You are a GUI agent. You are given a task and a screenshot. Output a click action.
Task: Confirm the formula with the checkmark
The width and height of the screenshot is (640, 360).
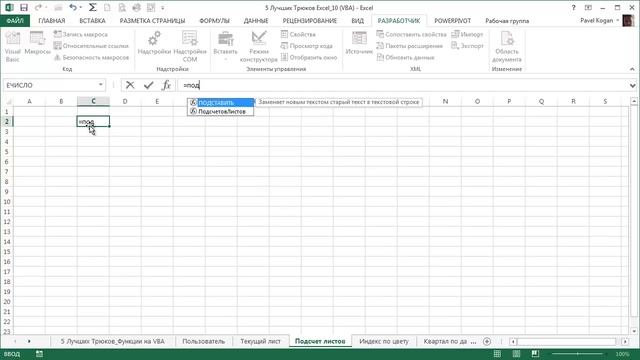[149, 85]
